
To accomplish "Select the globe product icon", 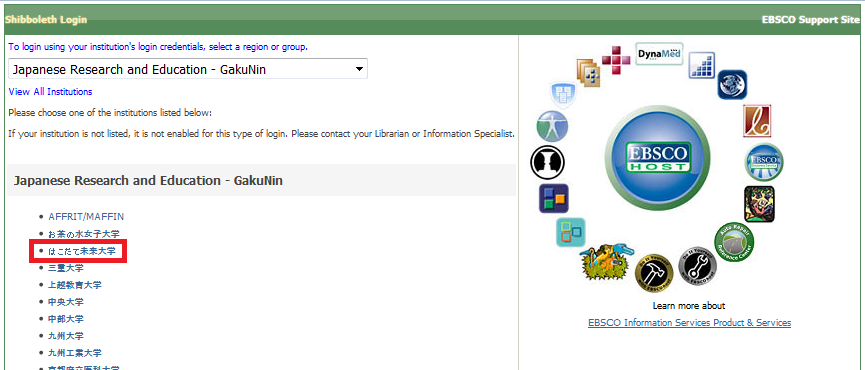I will [x=732, y=85].
